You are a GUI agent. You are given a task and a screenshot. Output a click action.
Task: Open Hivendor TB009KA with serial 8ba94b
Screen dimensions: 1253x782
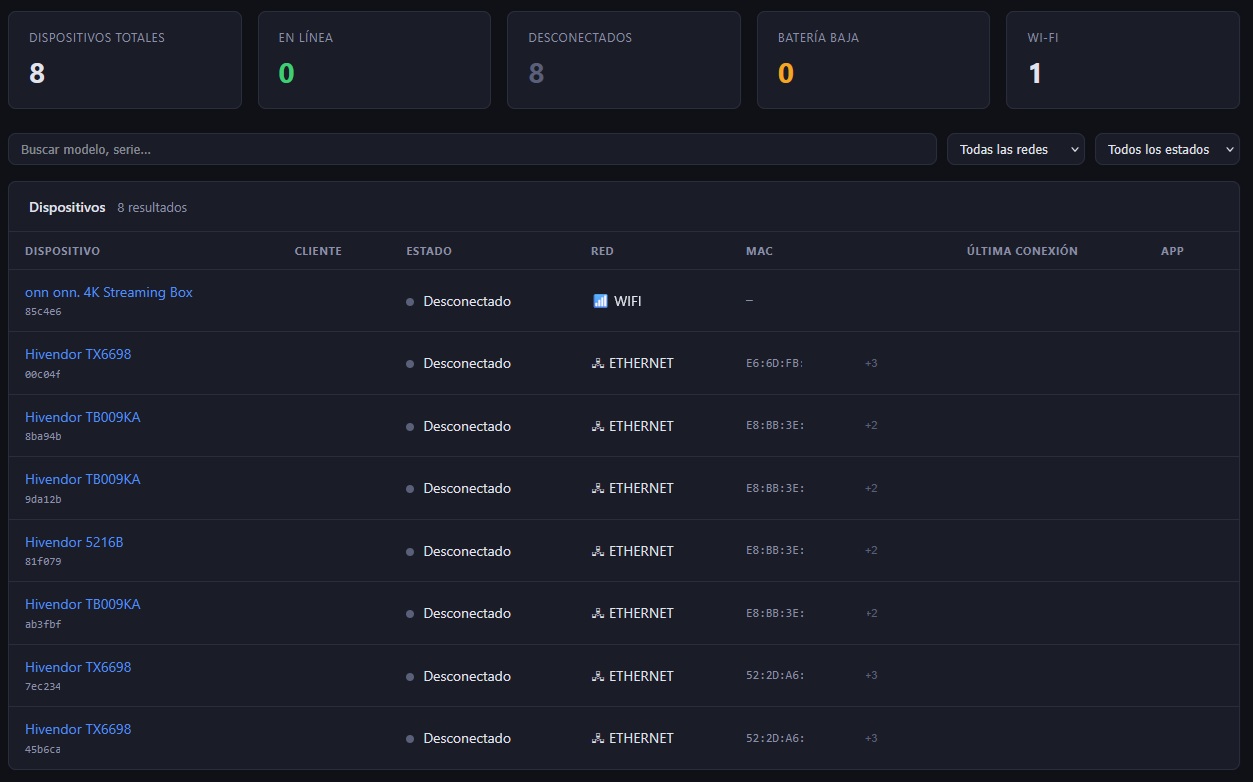[83, 417]
